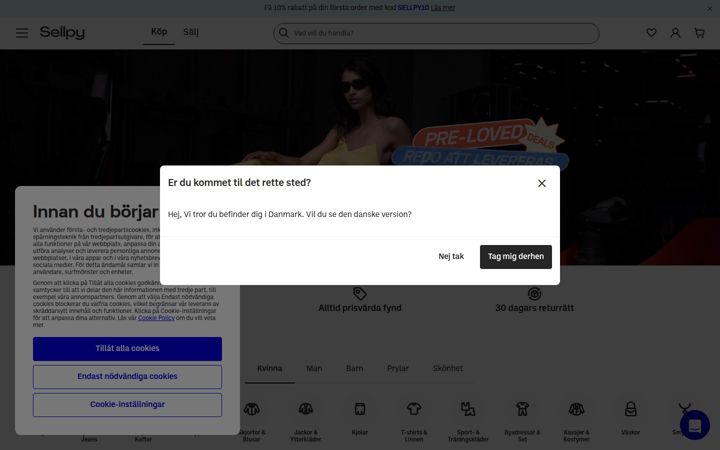Image resolution: width=720 pixels, height=450 pixels.
Task: Accept with Tillåt alla cookies
Action: tap(127, 349)
